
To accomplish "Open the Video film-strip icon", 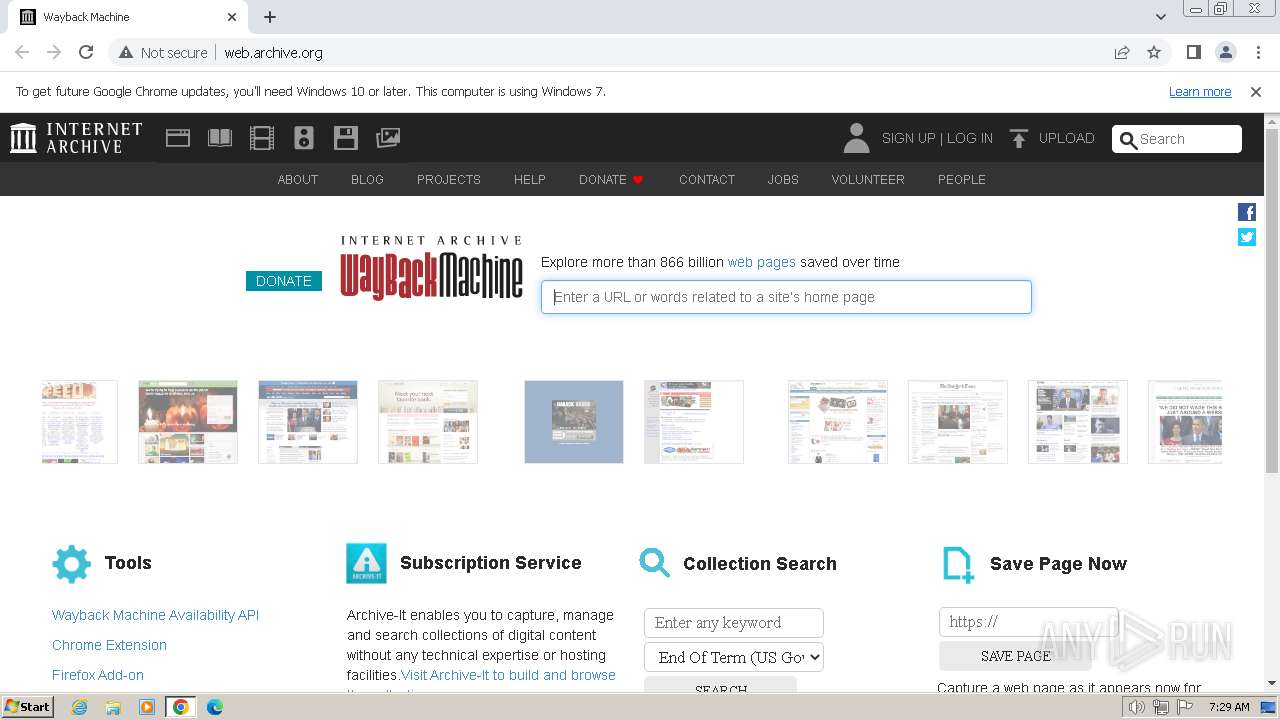I will tap(262, 138).
